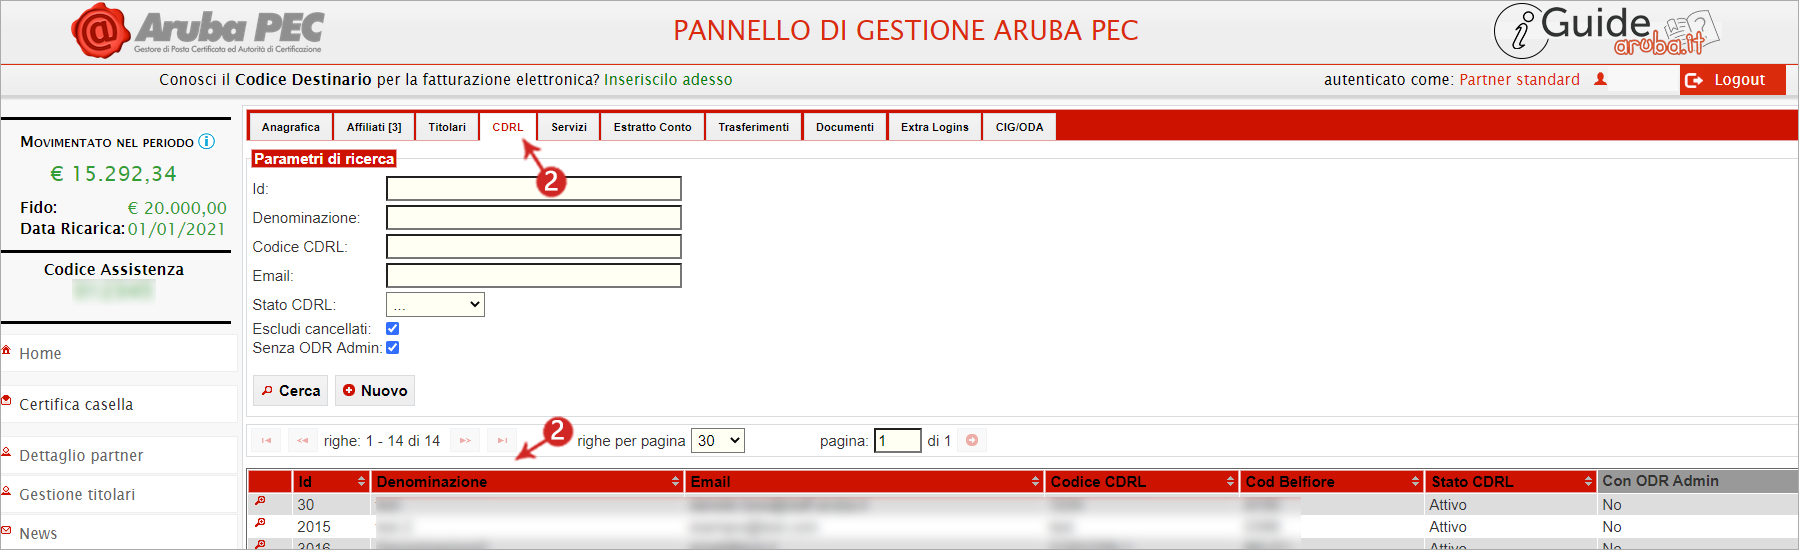The image size is (1799, 550).
Task: Open News in the sidebar
Action: coord(38,533)
